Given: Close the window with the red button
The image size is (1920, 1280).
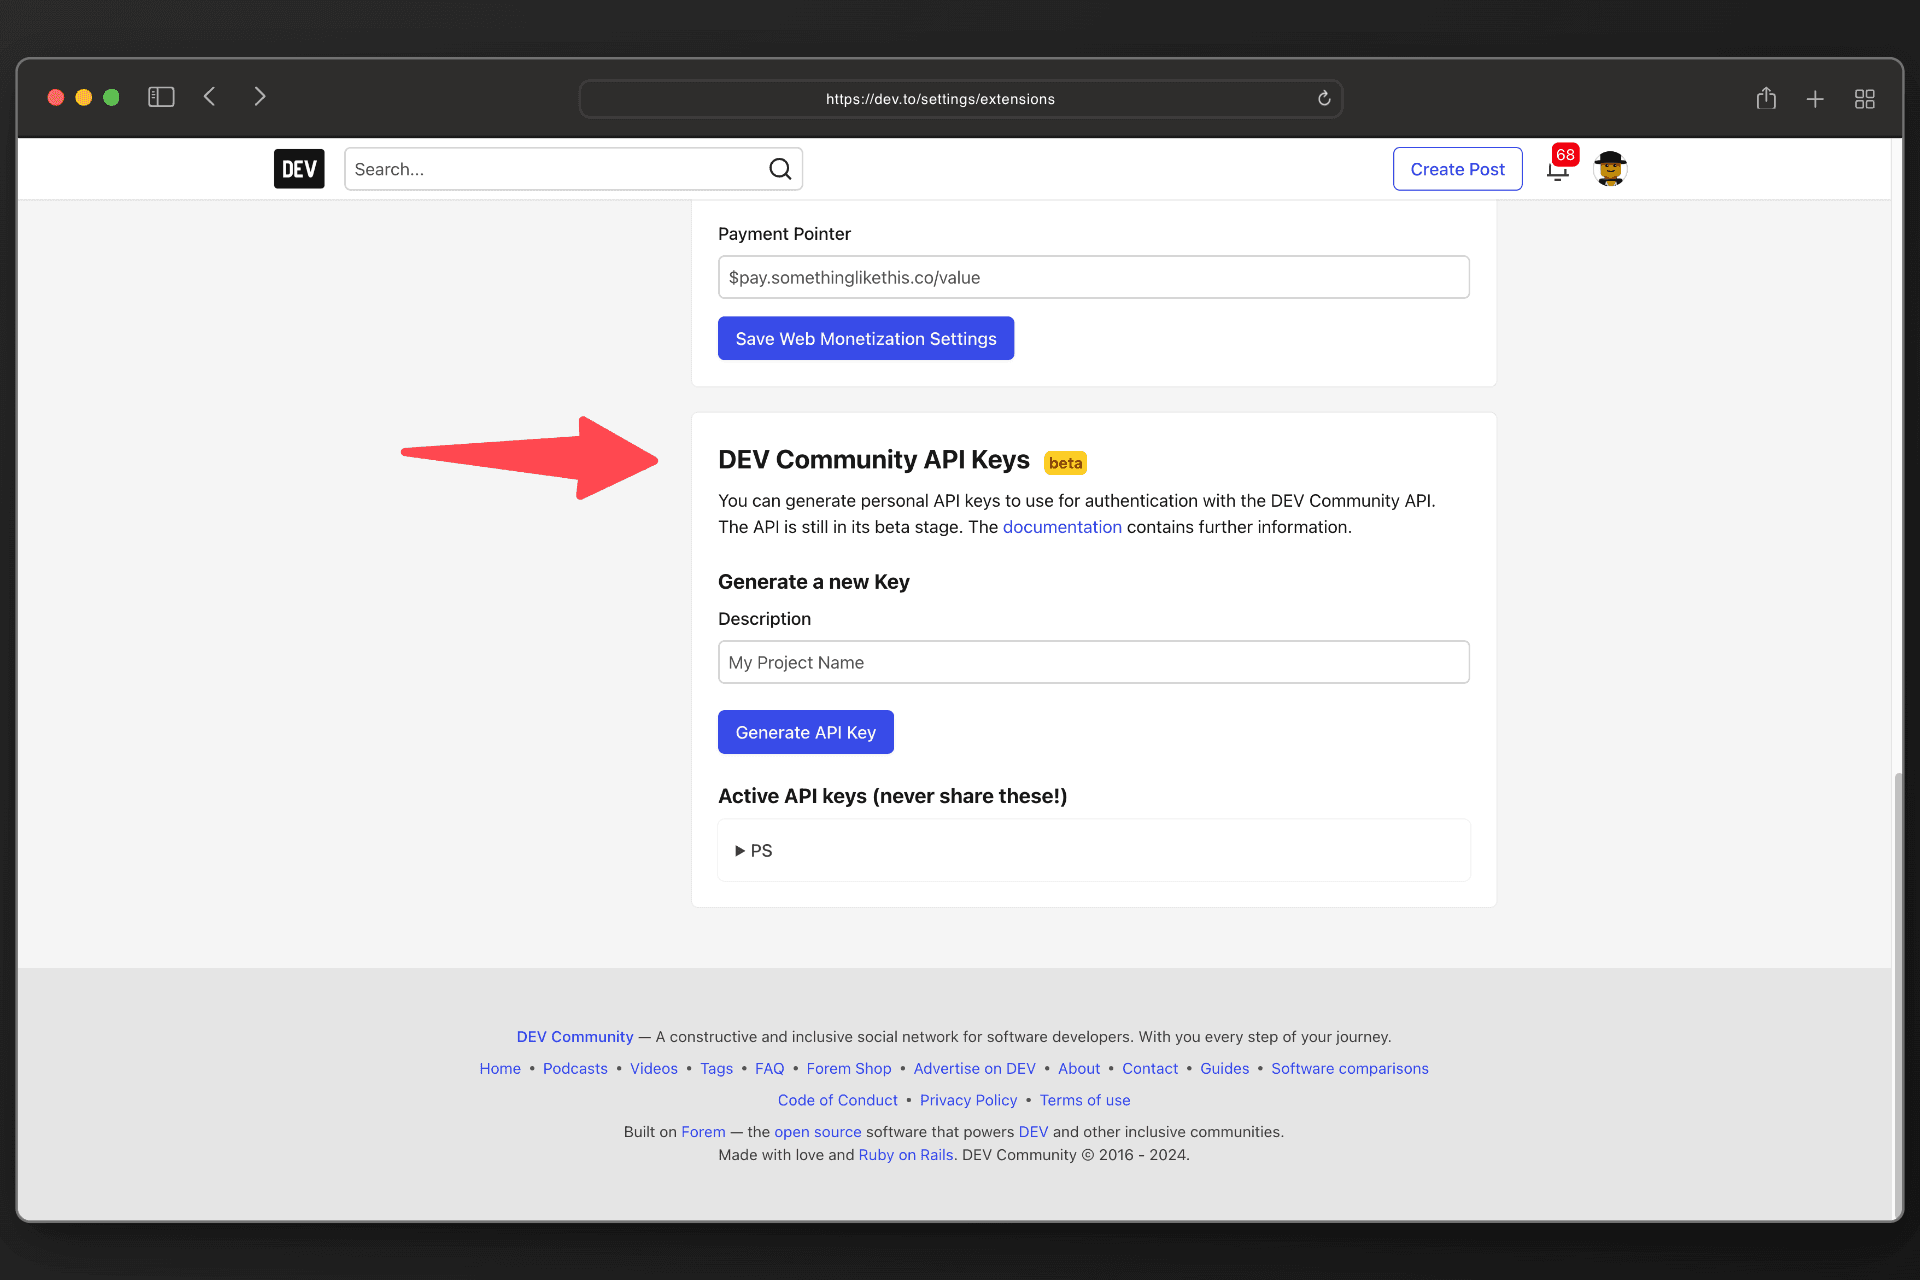Looking at the screenshot, I should [56, 97].
